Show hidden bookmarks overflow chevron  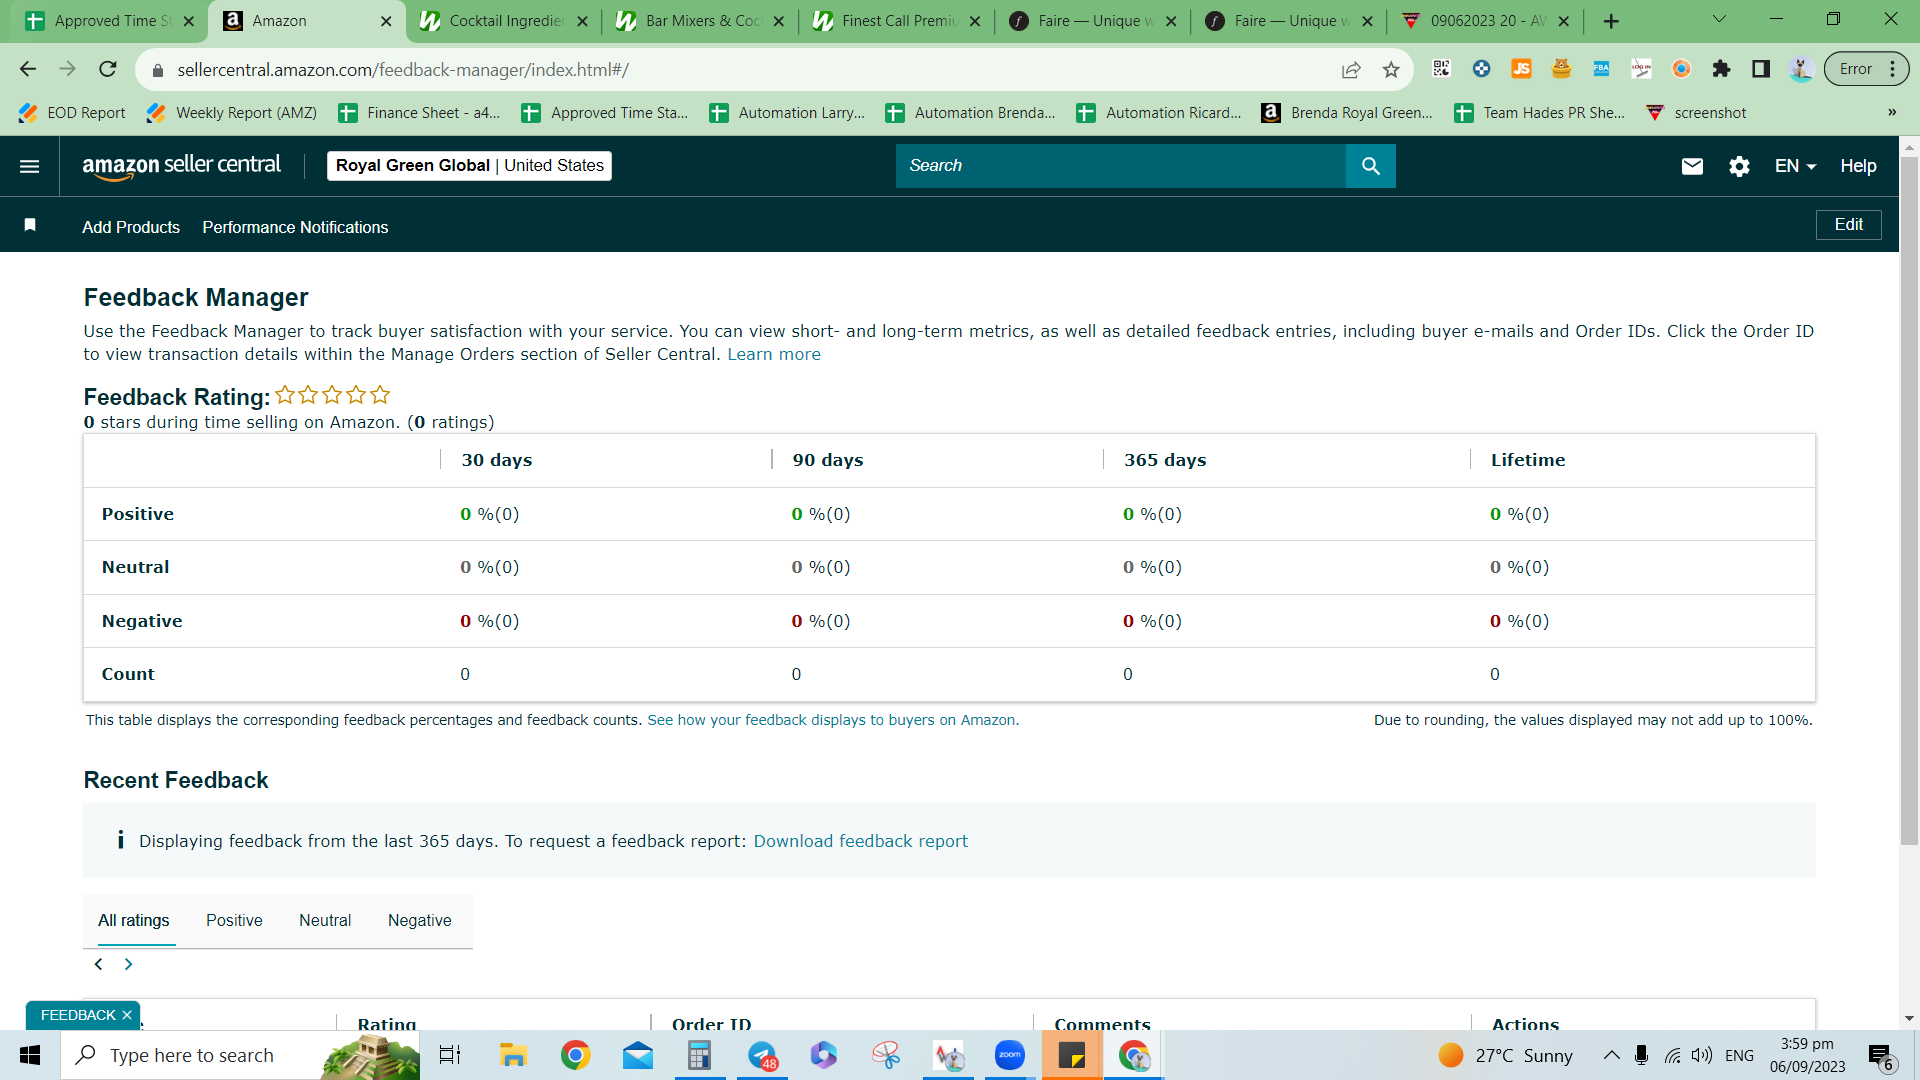click(x=1892, y=113)
